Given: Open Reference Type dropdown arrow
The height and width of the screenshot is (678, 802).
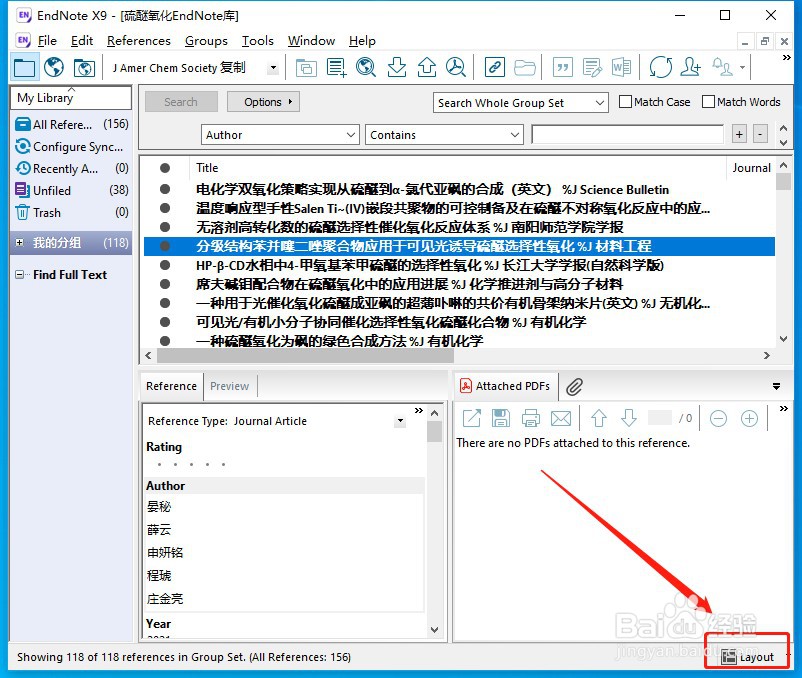Looking at the screenshot, I should 400,421.
